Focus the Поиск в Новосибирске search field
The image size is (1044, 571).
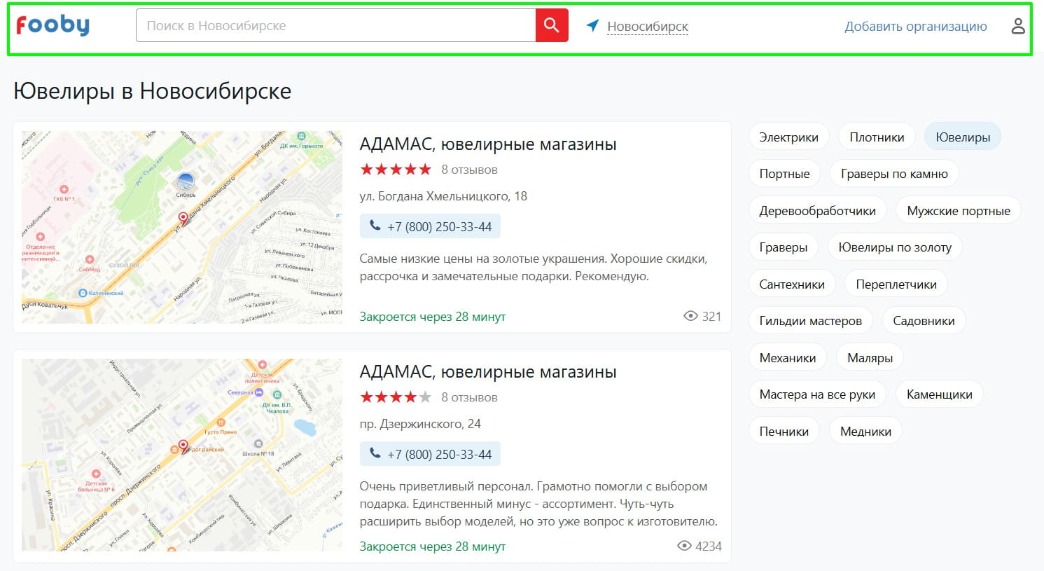click(x=336, y=25)
